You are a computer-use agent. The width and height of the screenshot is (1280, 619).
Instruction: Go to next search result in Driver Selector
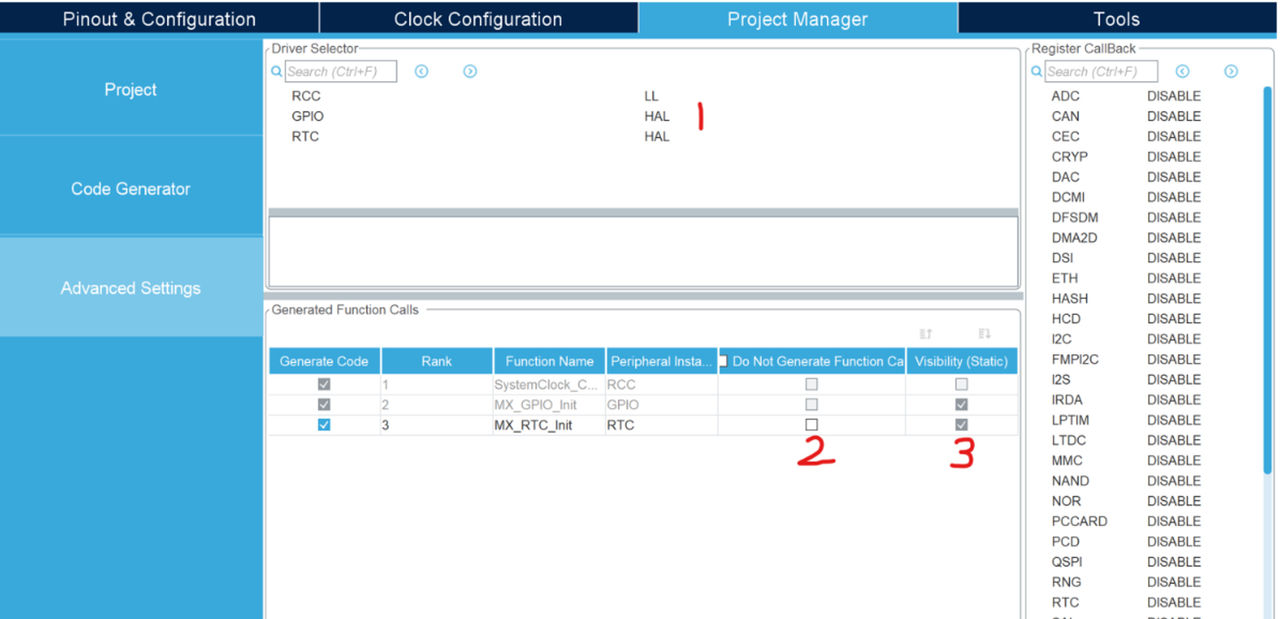click(x=470, y=71)
